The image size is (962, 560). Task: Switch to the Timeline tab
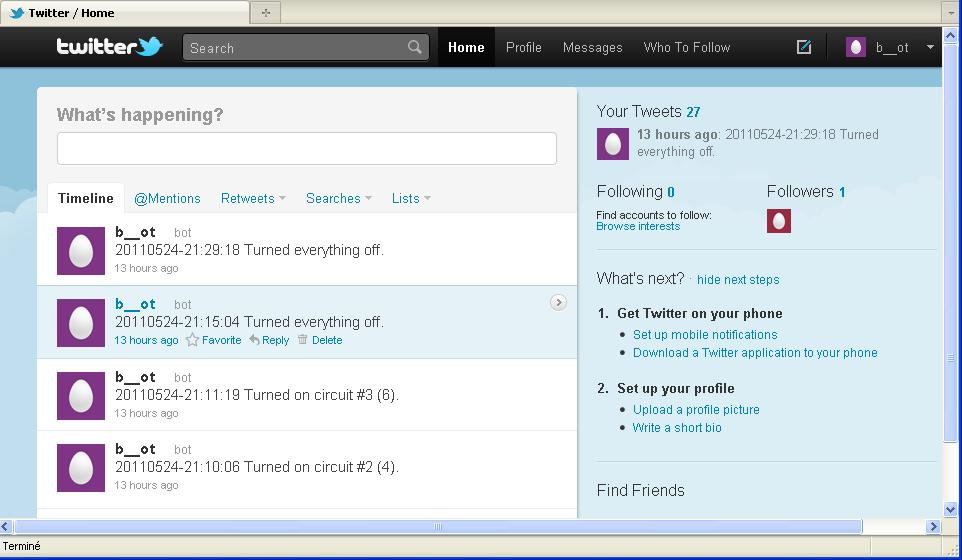86,198
